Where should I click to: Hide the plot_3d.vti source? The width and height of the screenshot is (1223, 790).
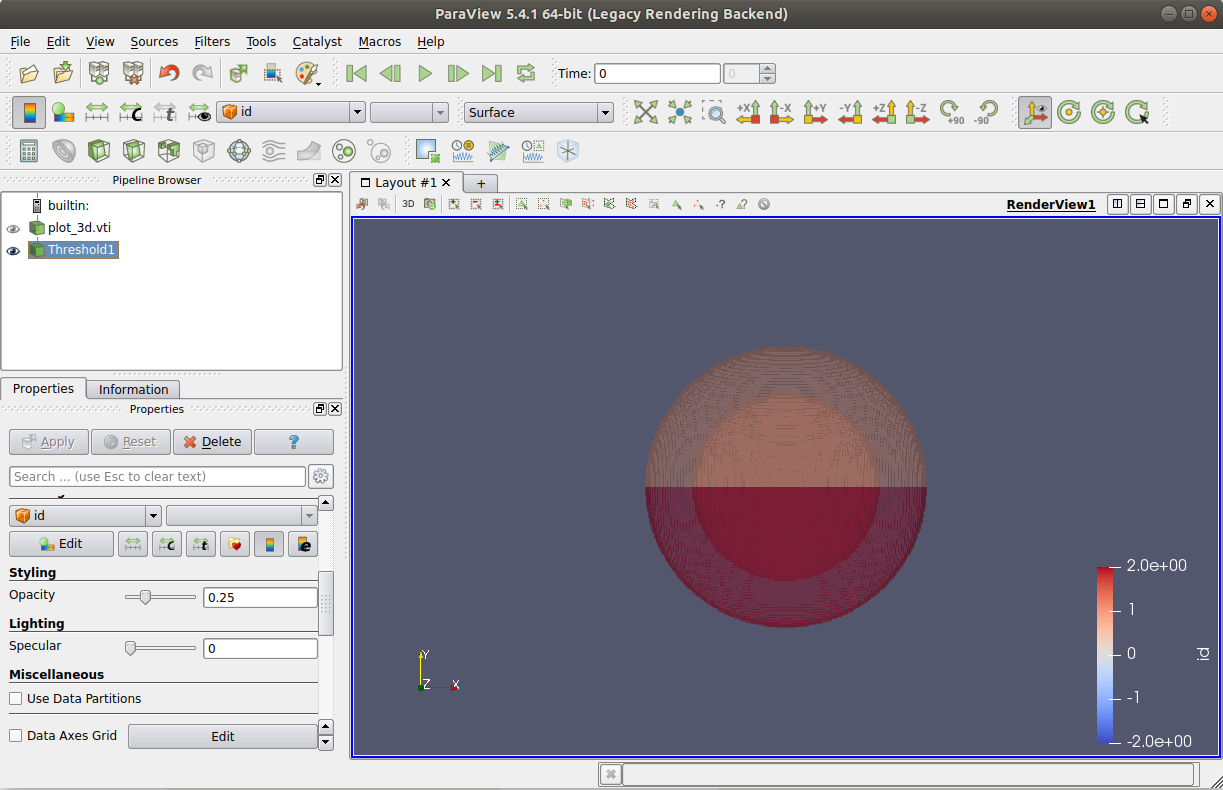[x=13, y=227]
